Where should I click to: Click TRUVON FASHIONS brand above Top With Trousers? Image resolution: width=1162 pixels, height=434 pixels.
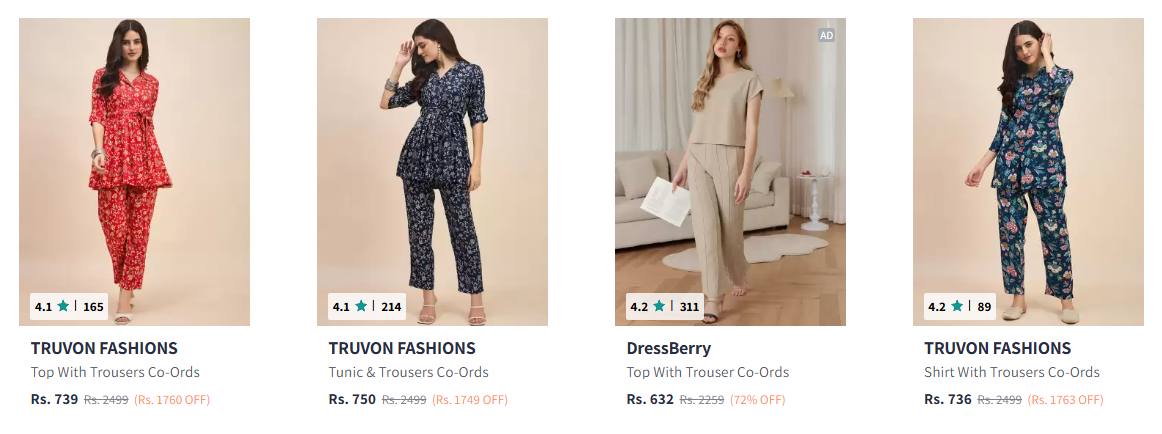point(104,349)
